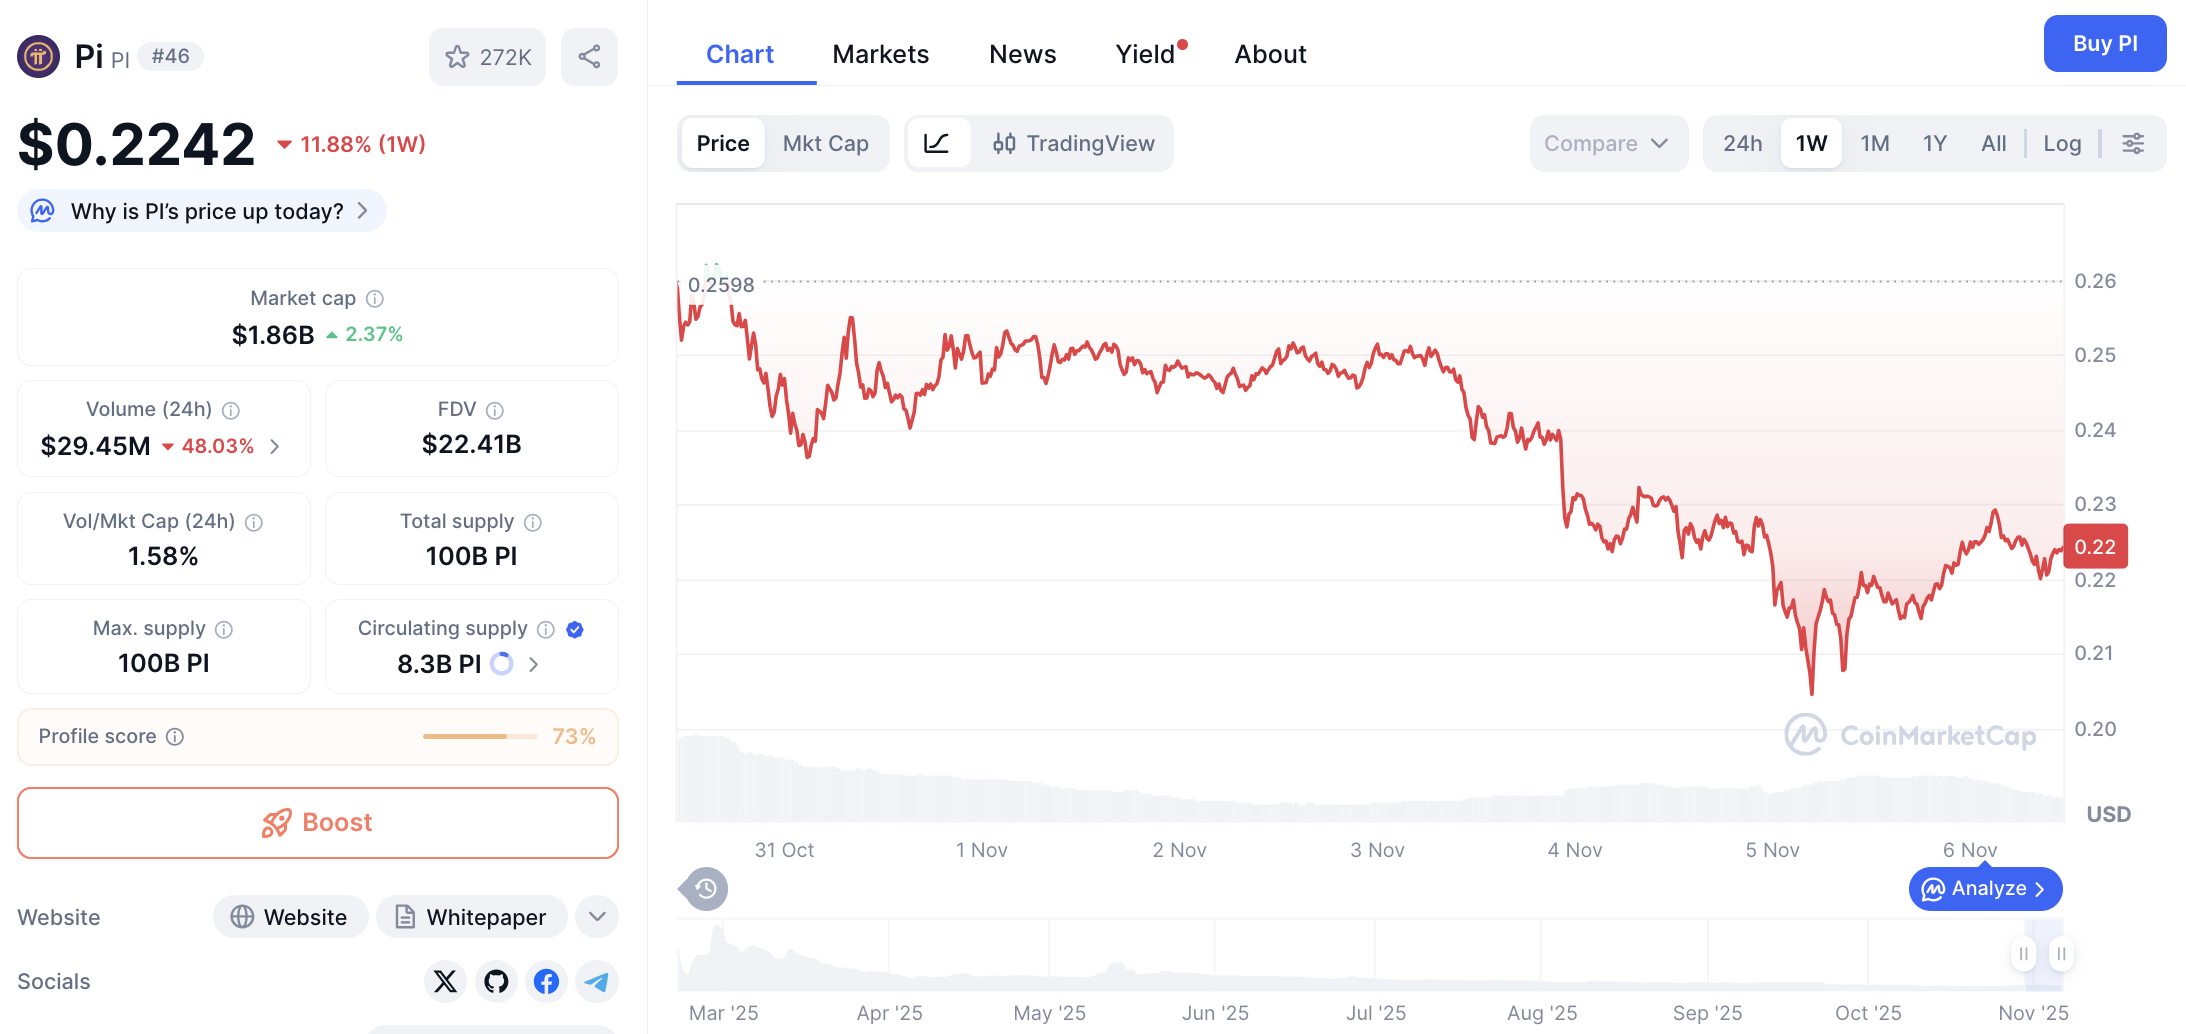The width and height of the screenshot is (2186, 1034).
Task: Share the Pi coin page
Action: [x=589, y=57]
